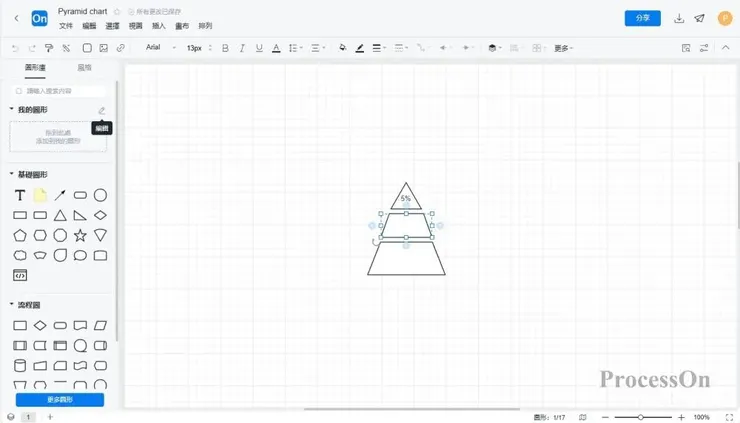Screen dimensions: 740x423
Task: Open the orange user avatar
Action: click(724, 18)
